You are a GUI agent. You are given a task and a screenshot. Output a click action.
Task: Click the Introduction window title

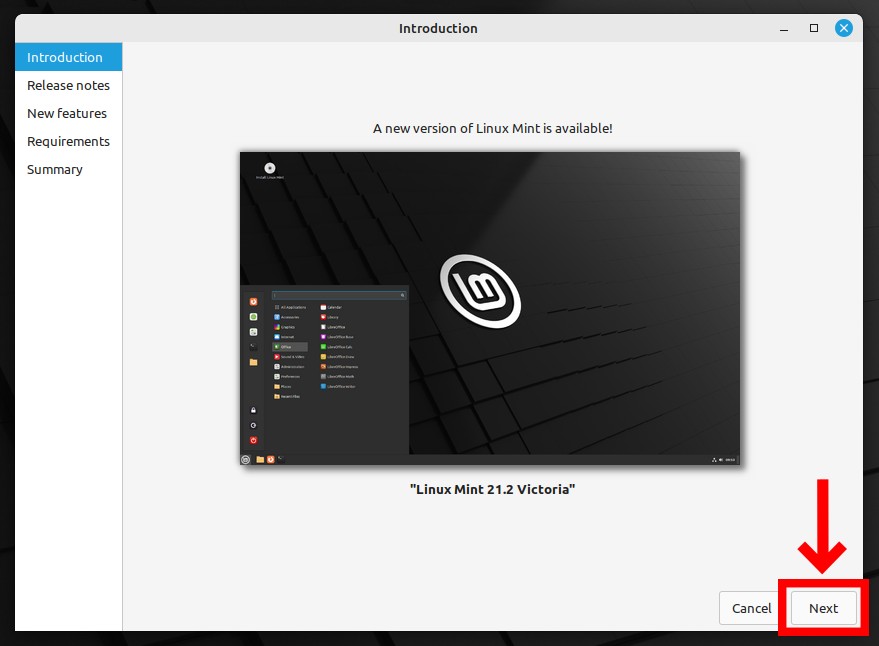(438, 29)
